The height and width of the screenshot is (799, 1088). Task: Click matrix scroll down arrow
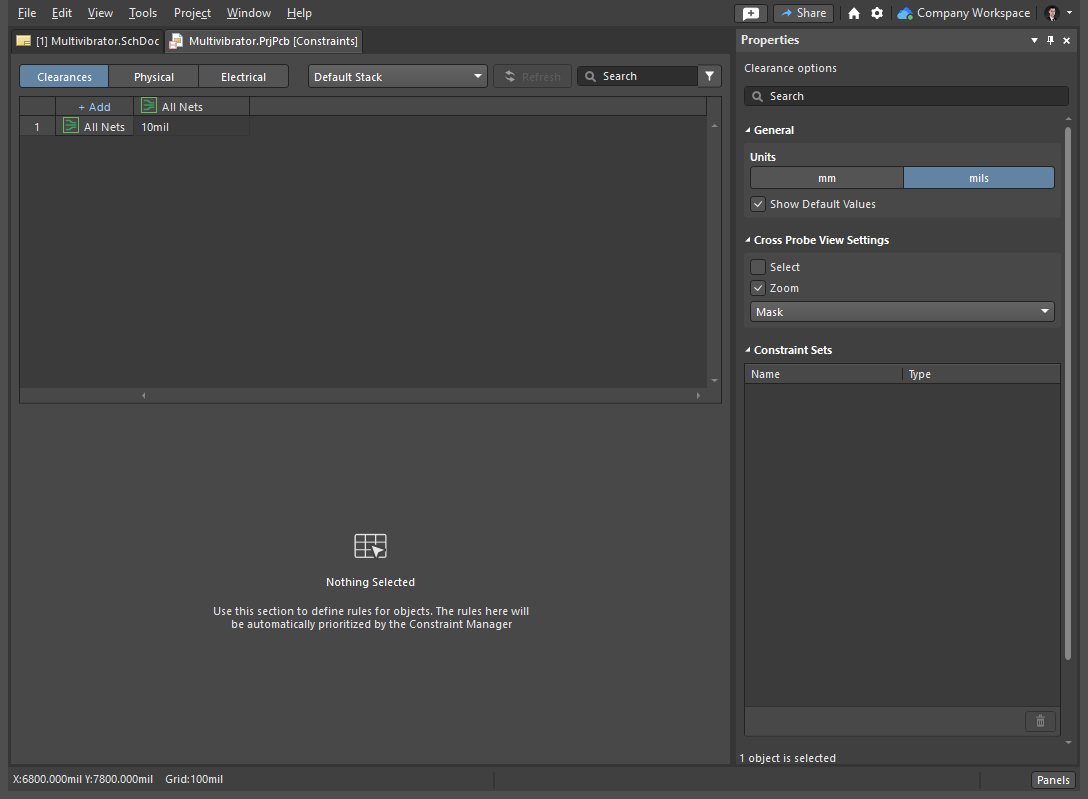tap(714, 380)
